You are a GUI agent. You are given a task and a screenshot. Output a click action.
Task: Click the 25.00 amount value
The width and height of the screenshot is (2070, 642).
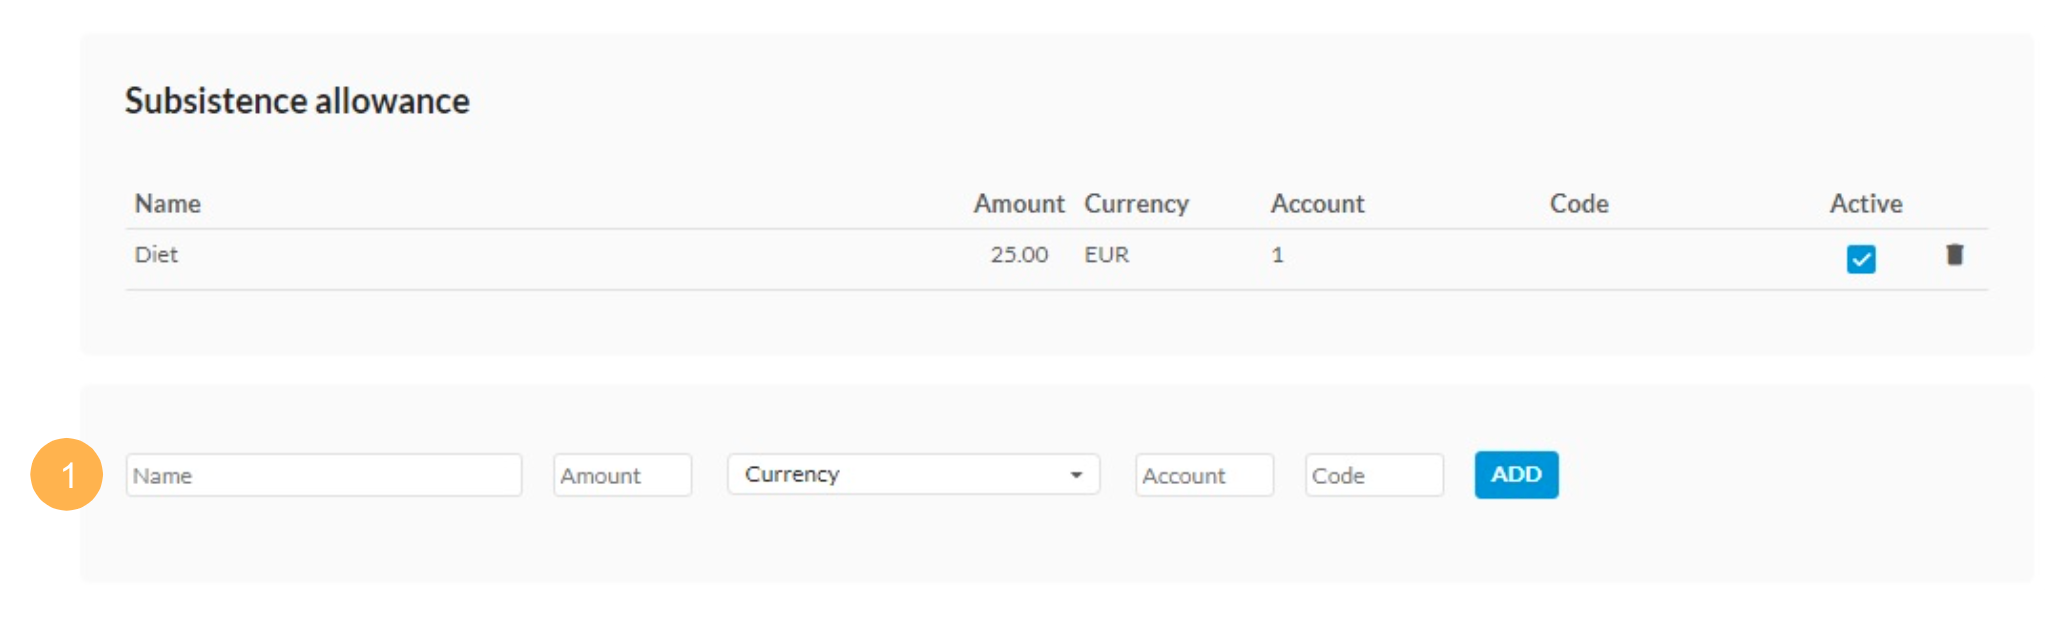1019,255
